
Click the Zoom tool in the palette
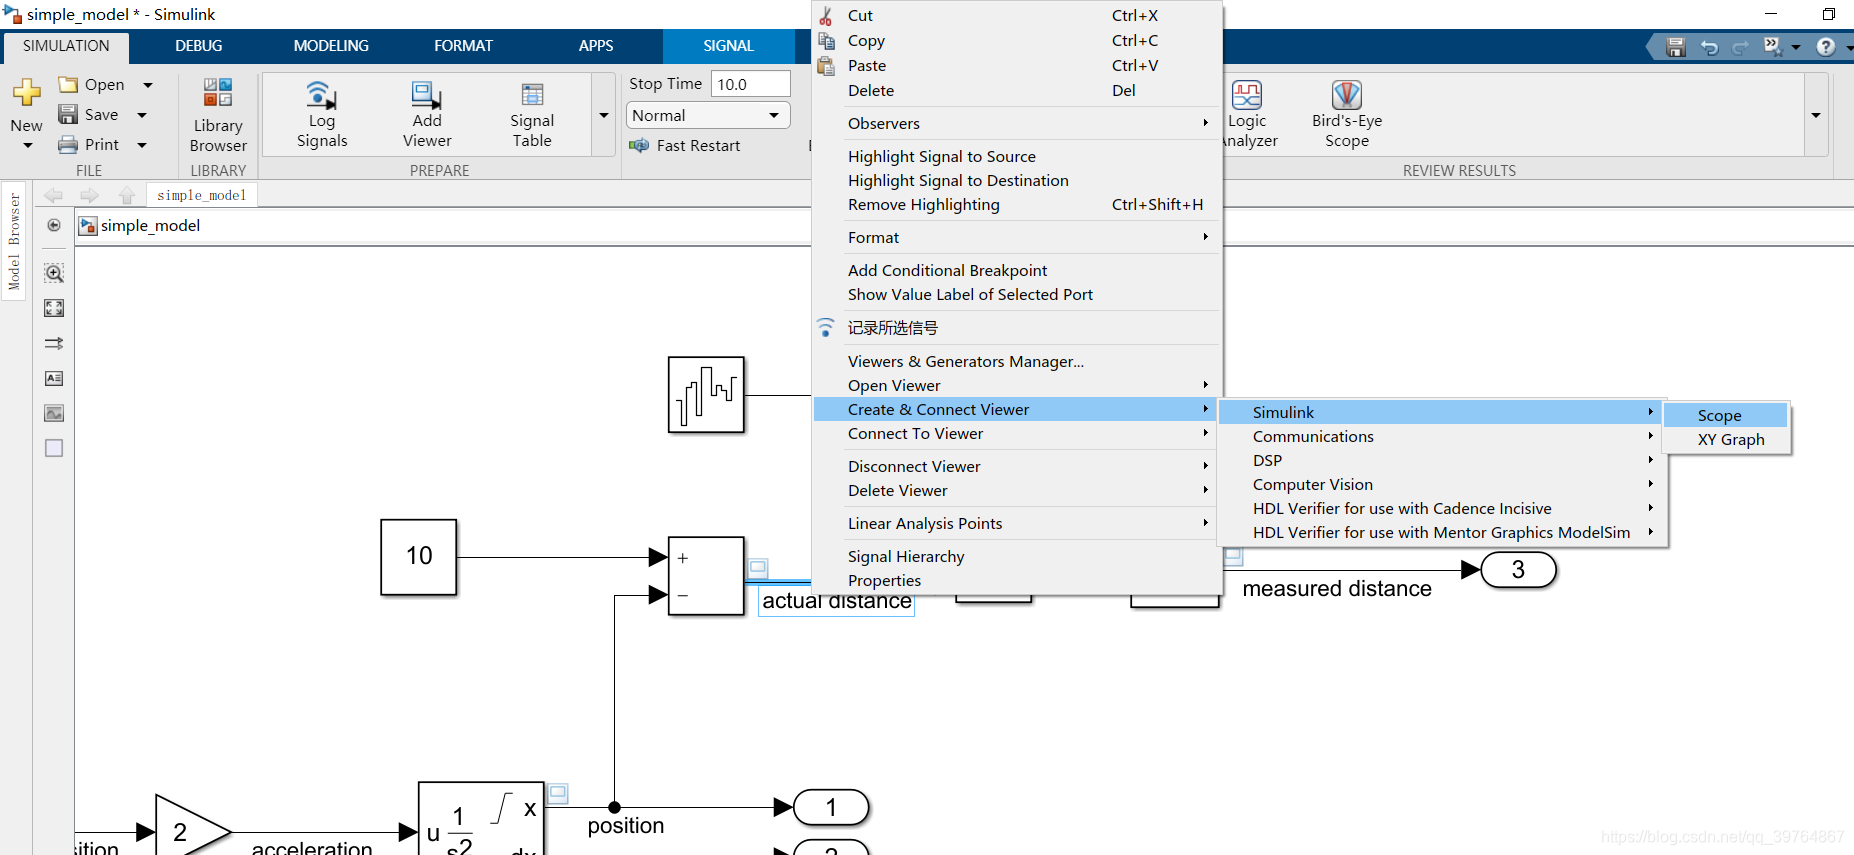pos(54,273)
